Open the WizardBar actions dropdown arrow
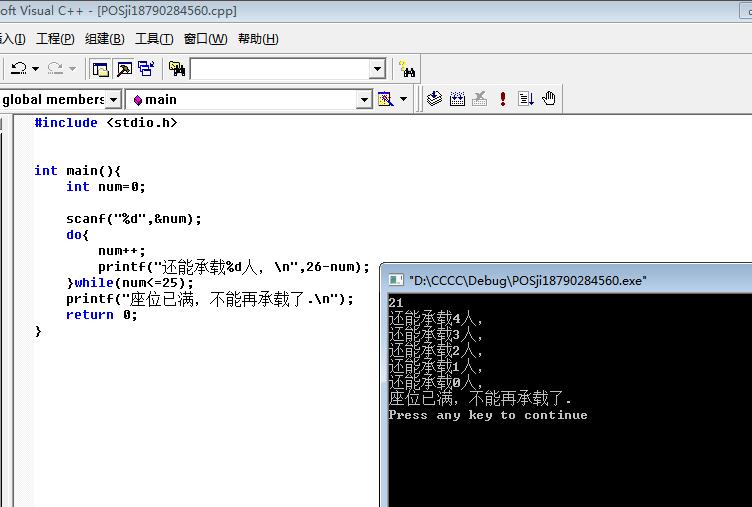 pyautogui.click(x=403, y=99)
